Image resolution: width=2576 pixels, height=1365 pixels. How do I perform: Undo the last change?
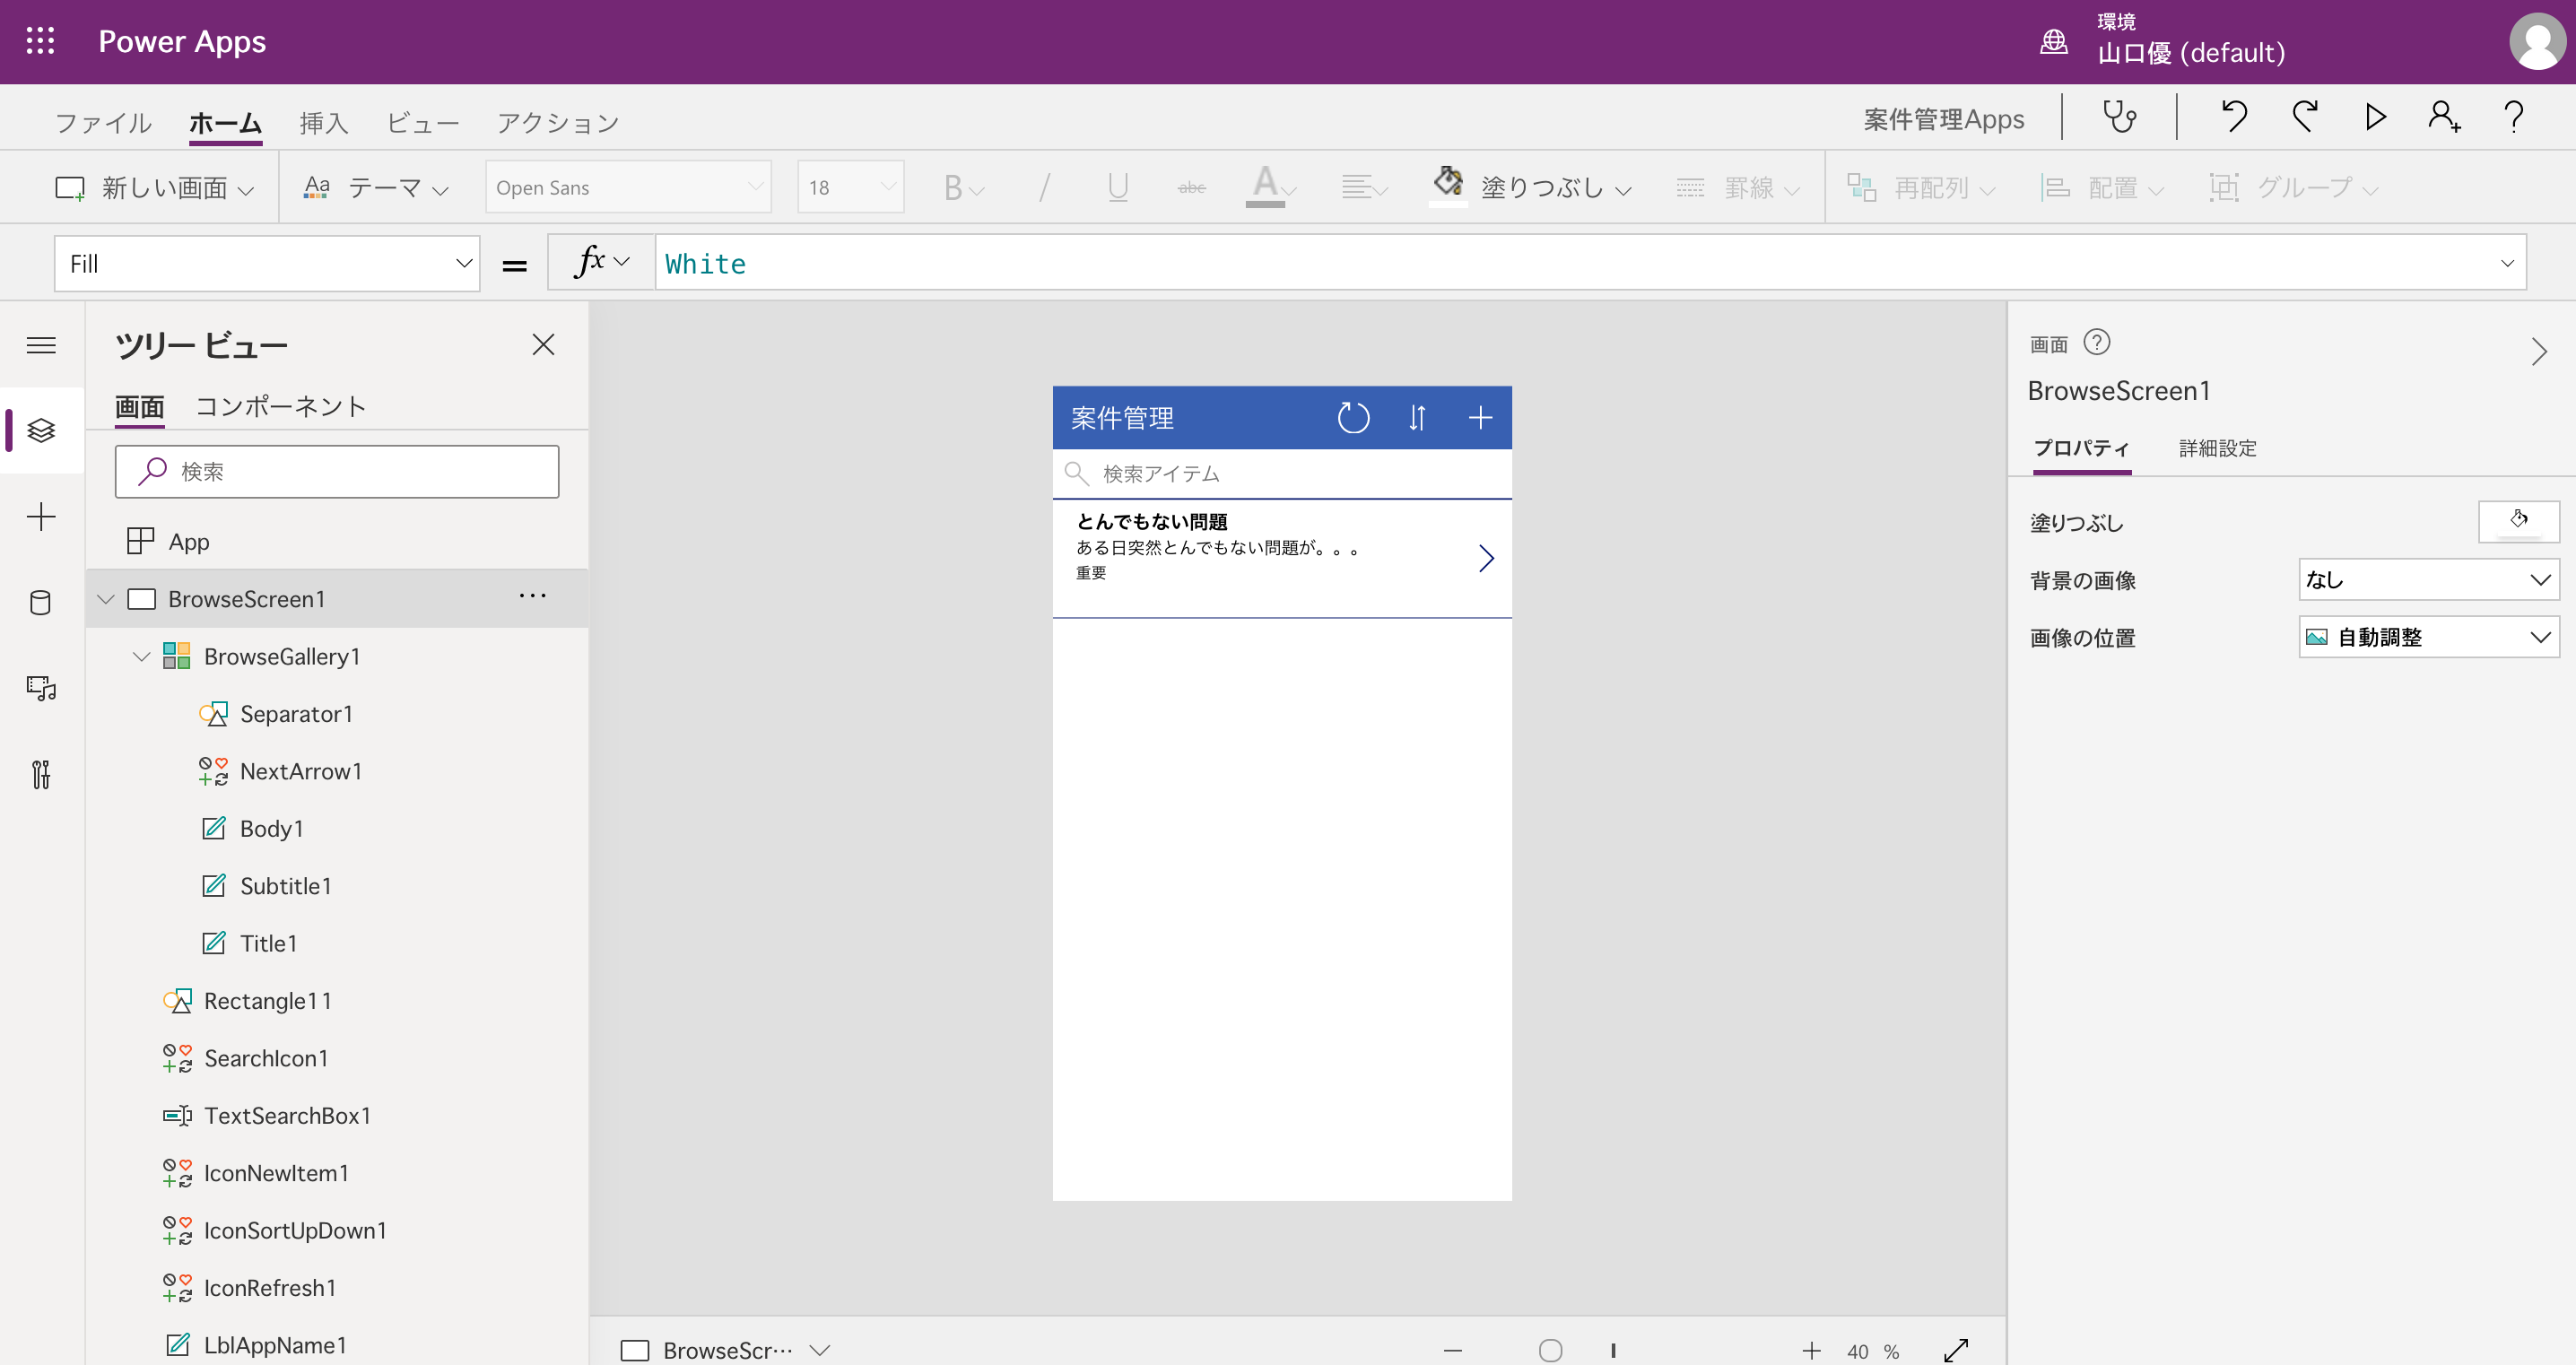coord(2235,116)
